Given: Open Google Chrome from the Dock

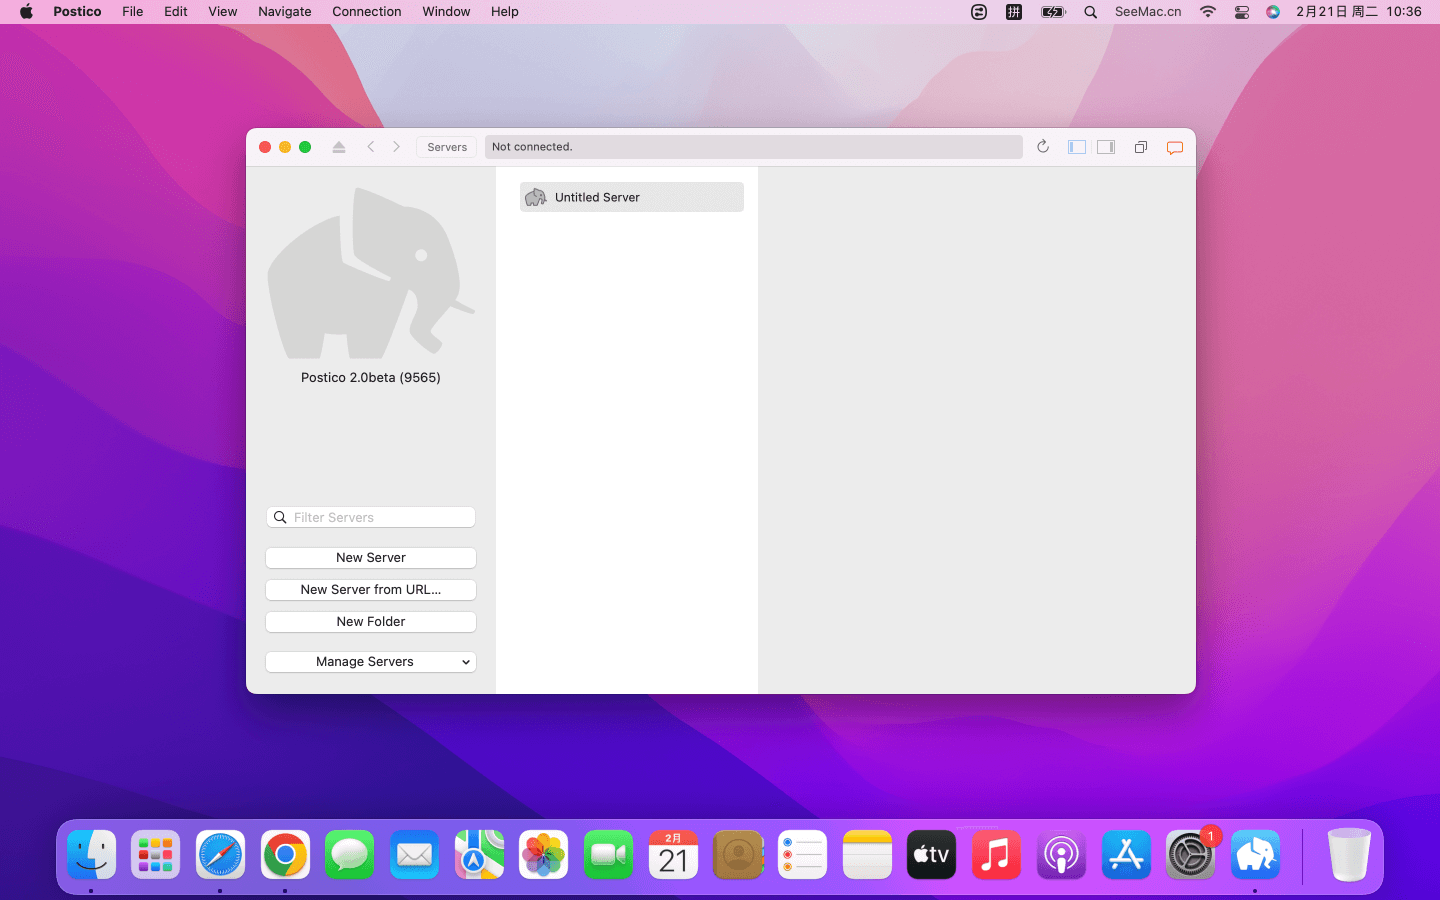Looking at the screenshot, I should 285,855.
